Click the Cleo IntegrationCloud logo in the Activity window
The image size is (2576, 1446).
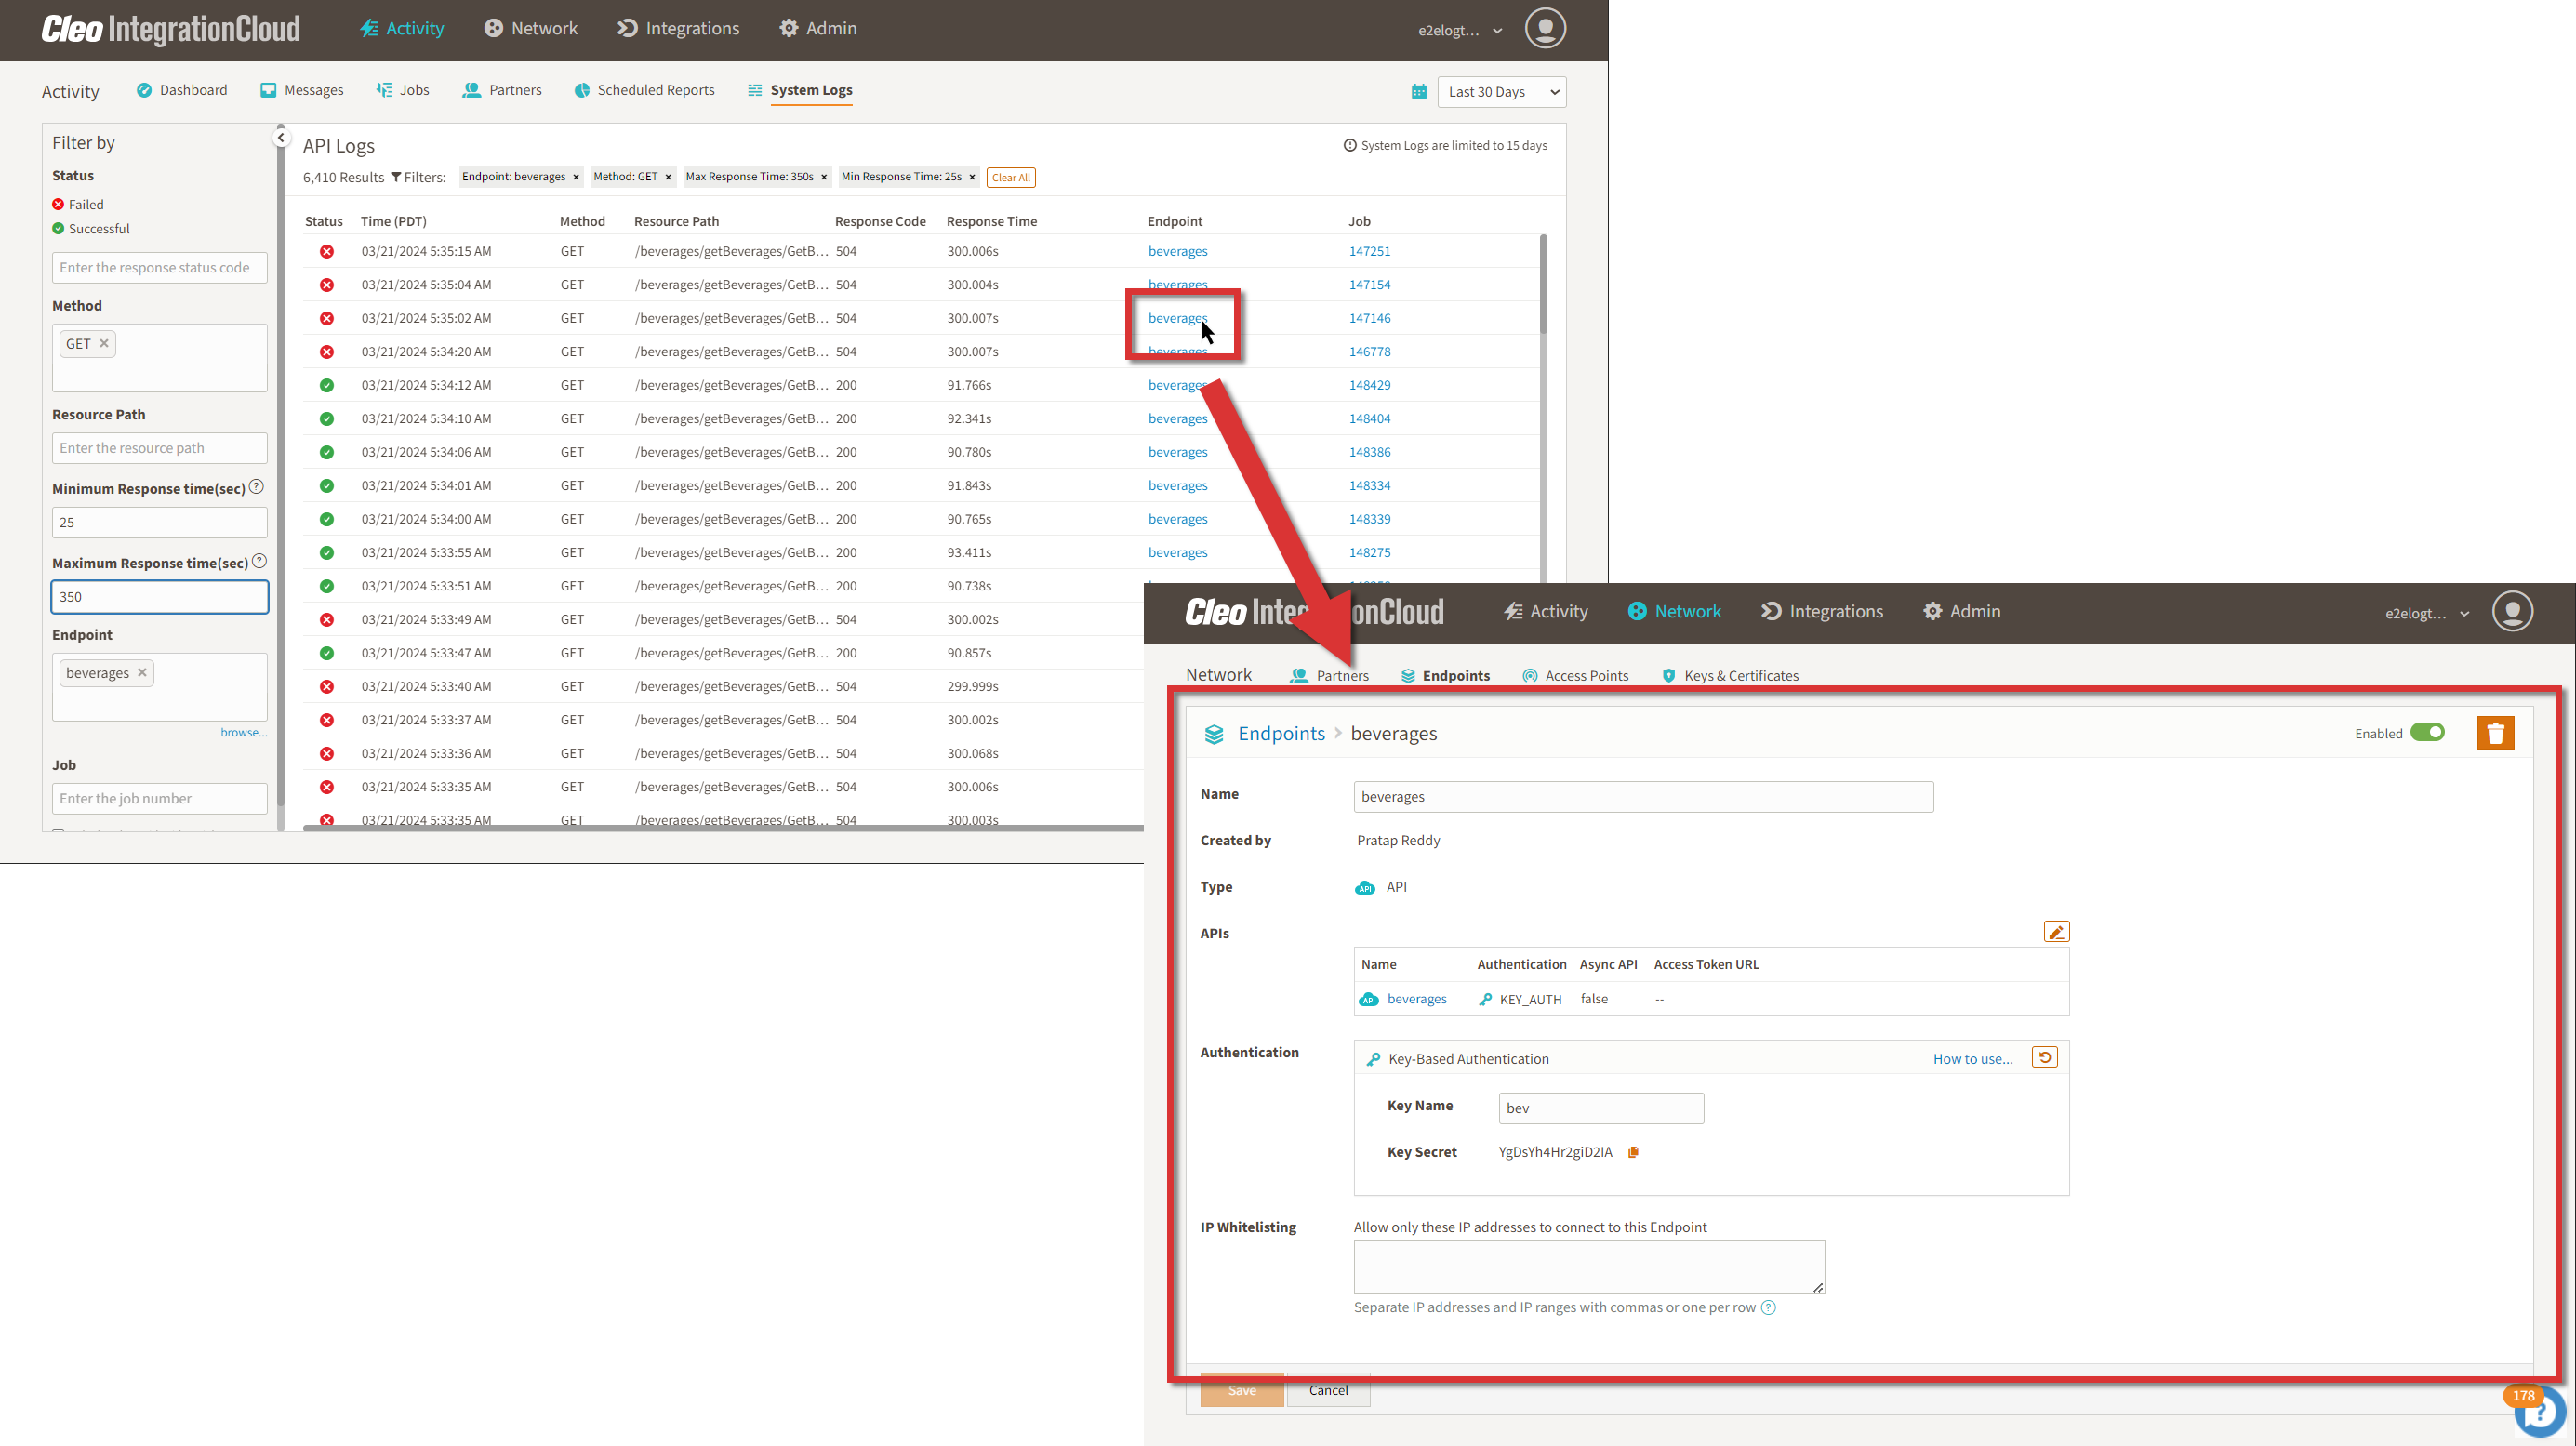[x=171, y=29]
